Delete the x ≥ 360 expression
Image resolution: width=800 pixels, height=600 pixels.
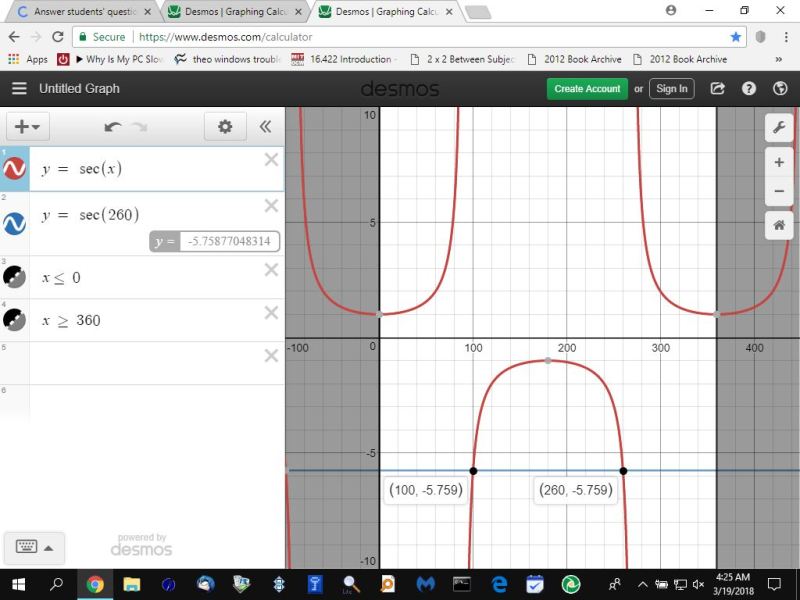coord(271,312)
